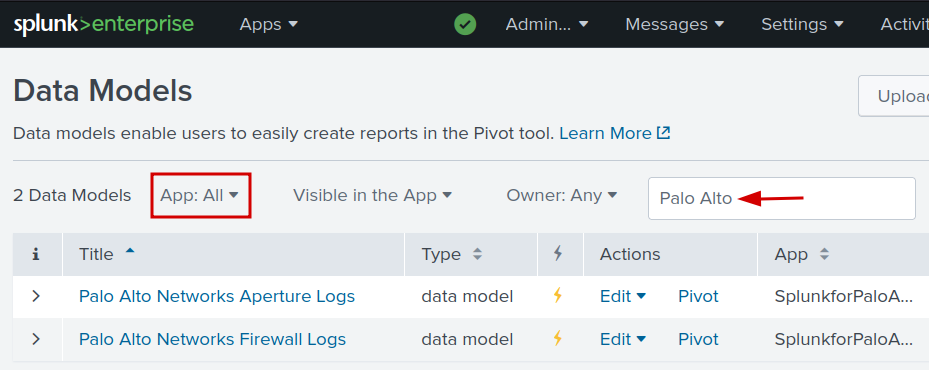Sort table by Type column

[x=452, y=254]
